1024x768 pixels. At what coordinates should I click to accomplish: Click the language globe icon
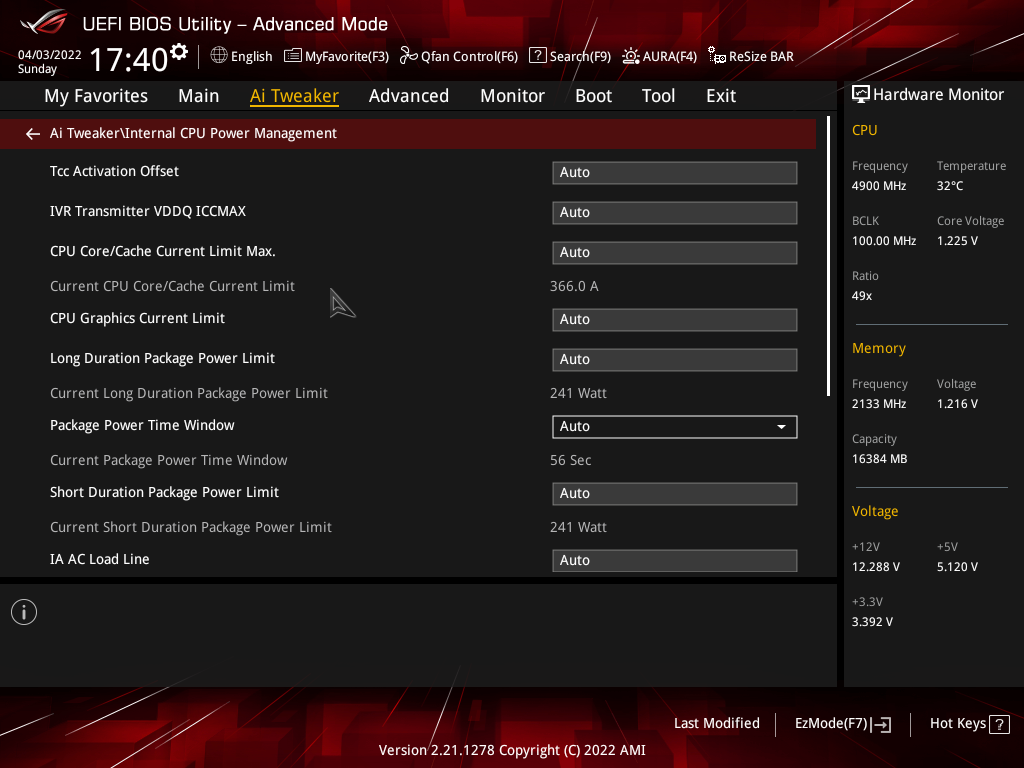pyautogui.click(x=219, y=56)
